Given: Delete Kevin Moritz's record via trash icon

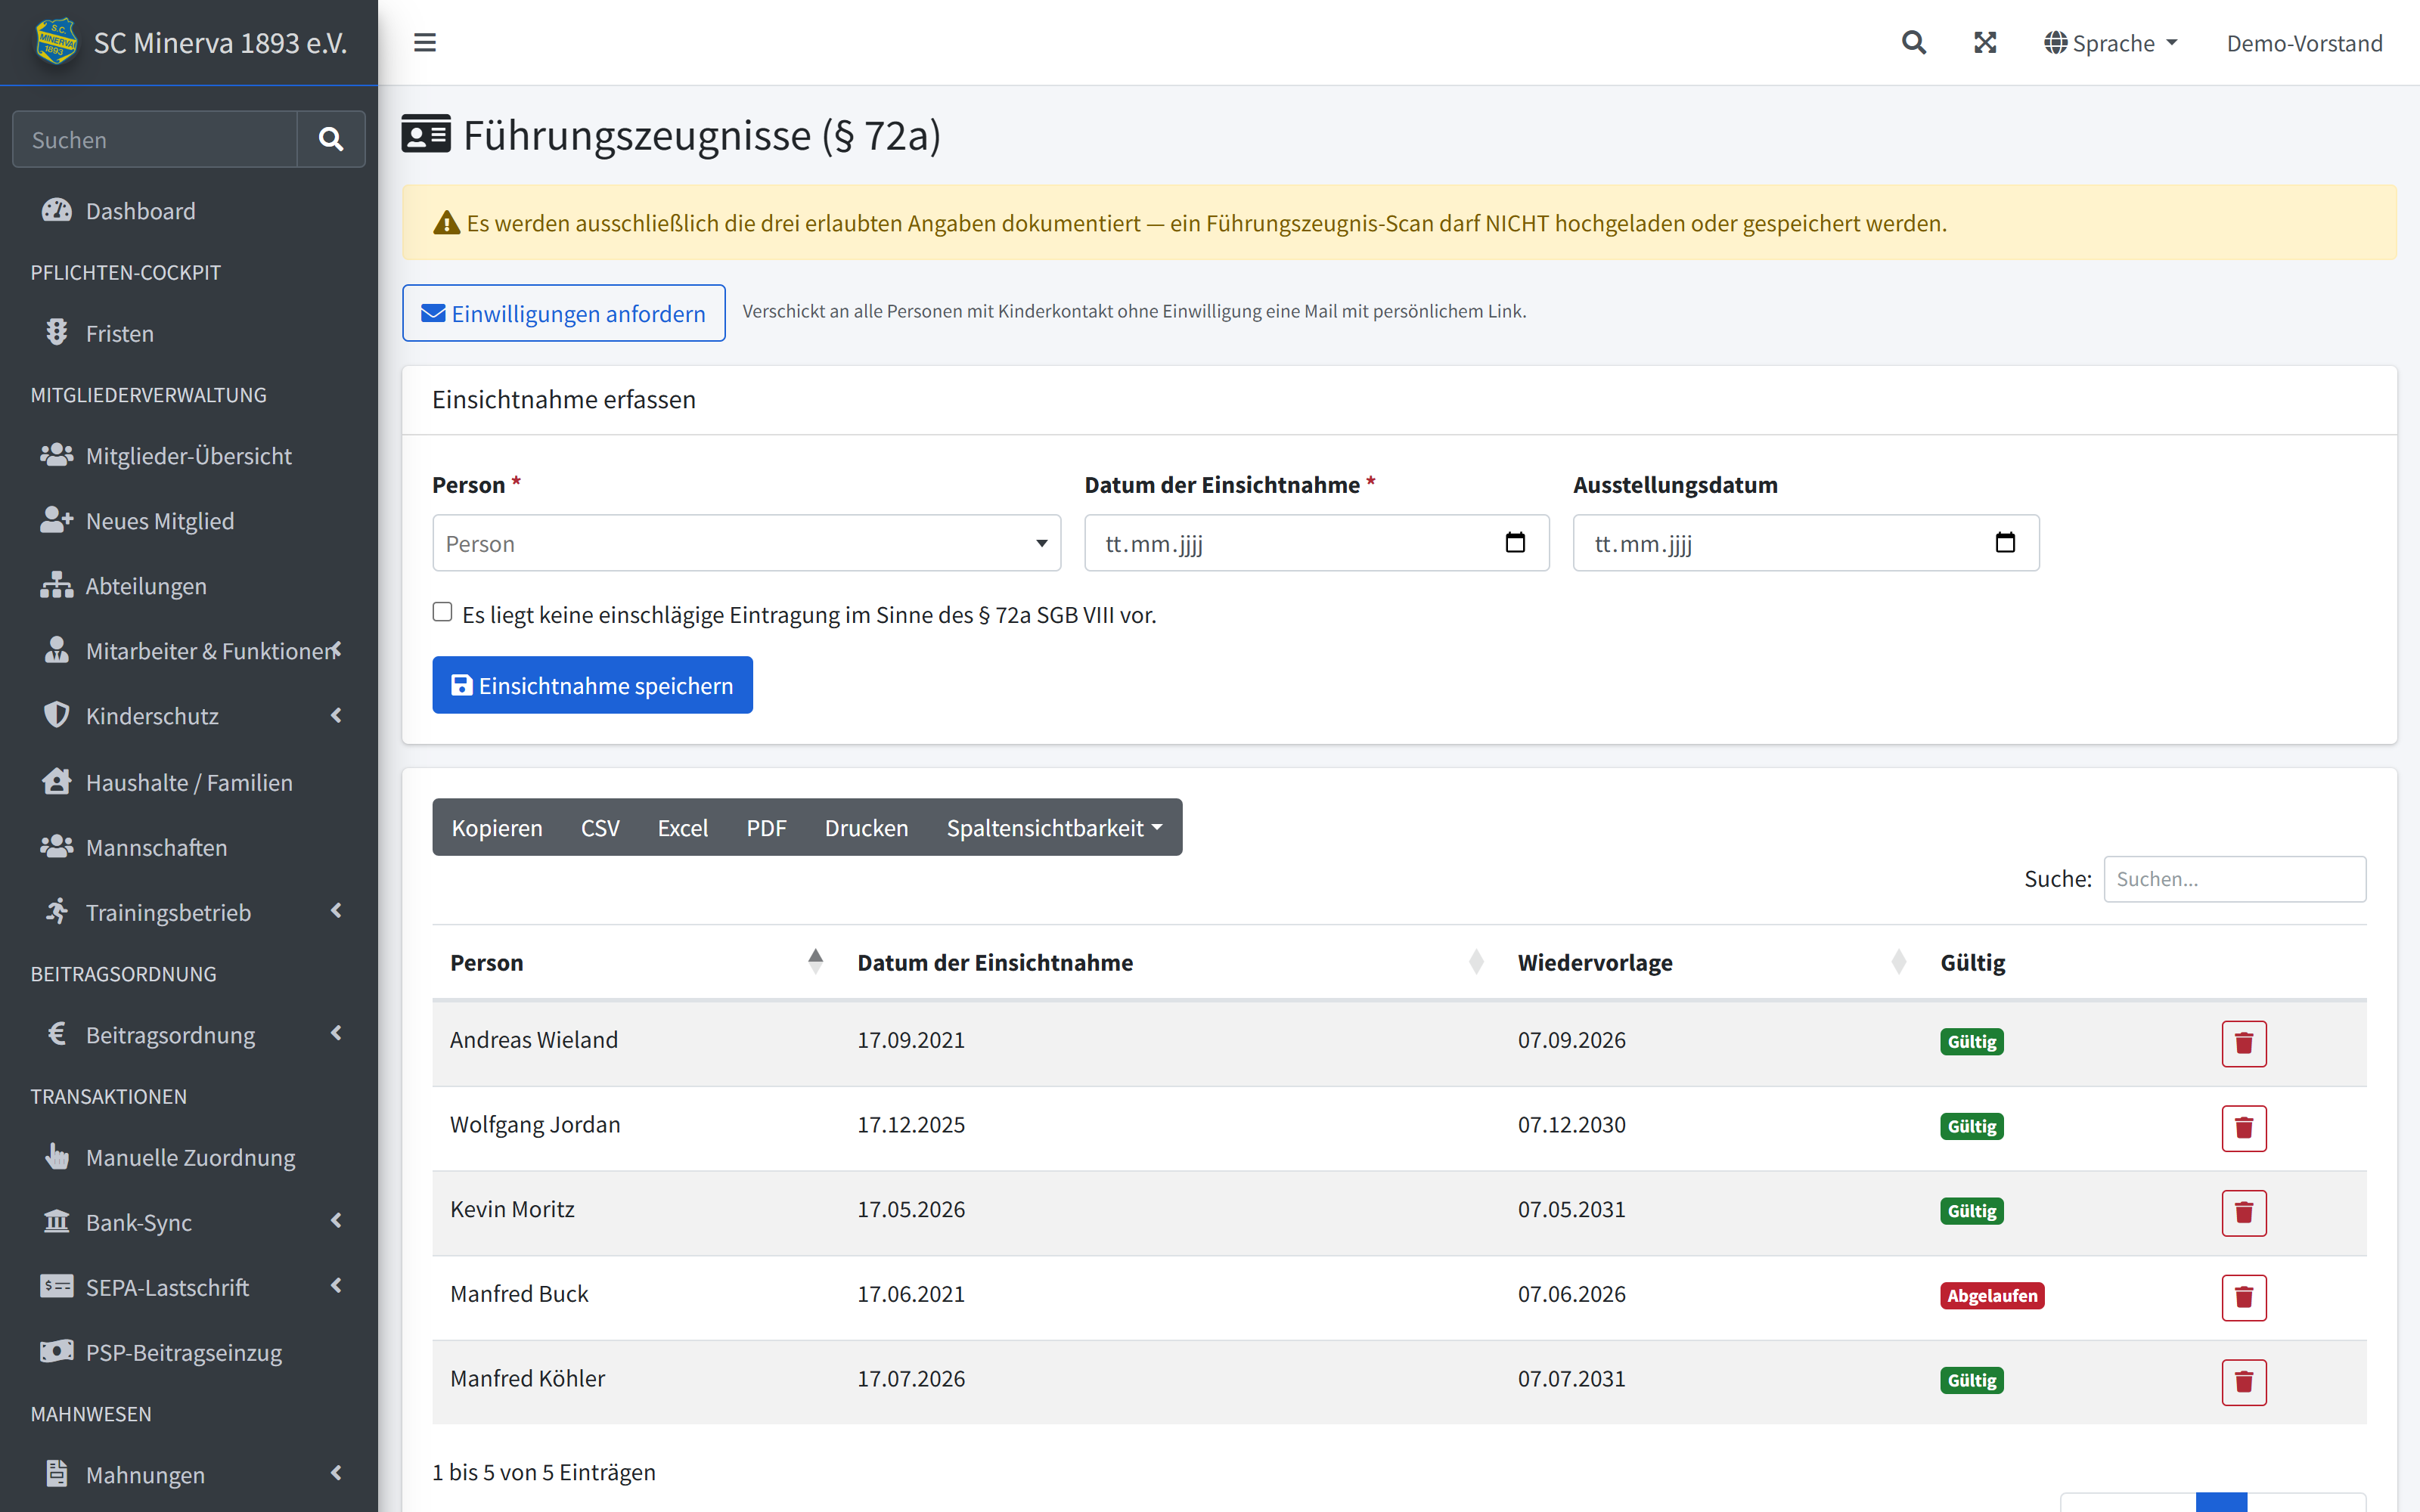Looking at the screenshot, I should [x=2244, y=1213].
